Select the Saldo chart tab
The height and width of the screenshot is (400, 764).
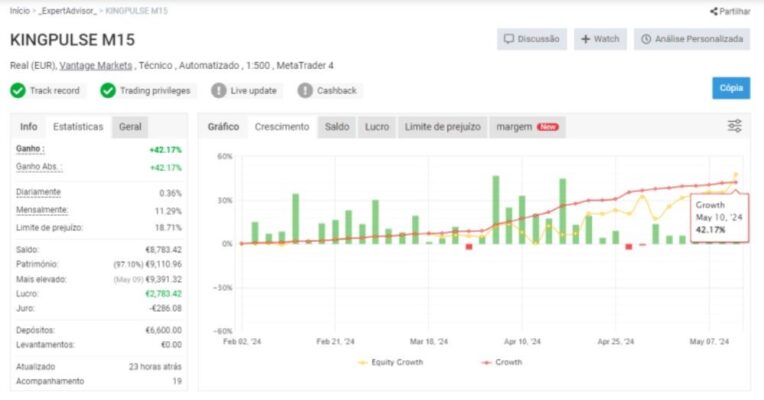pos(337,127)
